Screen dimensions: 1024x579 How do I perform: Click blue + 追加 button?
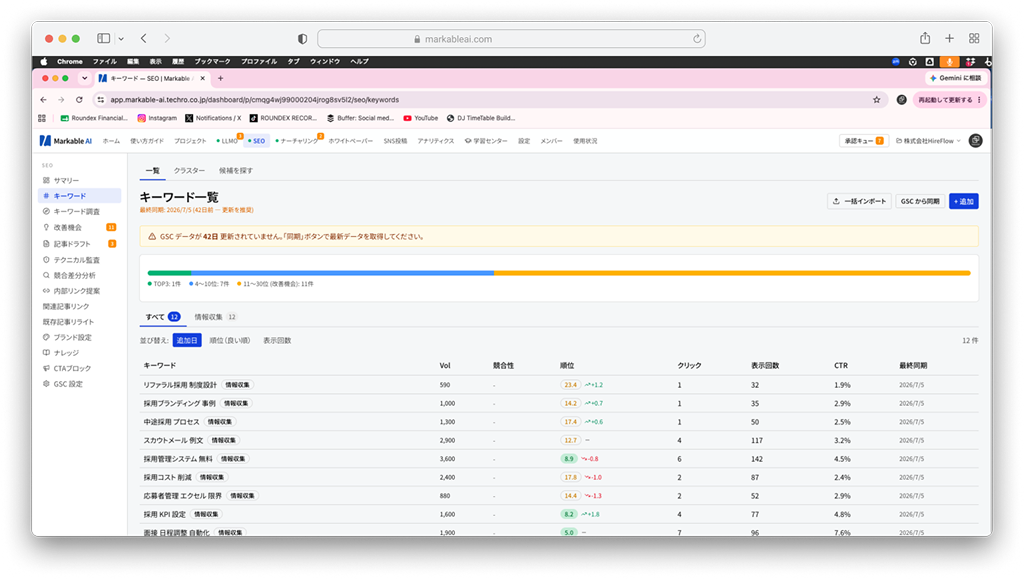[963, 201]
